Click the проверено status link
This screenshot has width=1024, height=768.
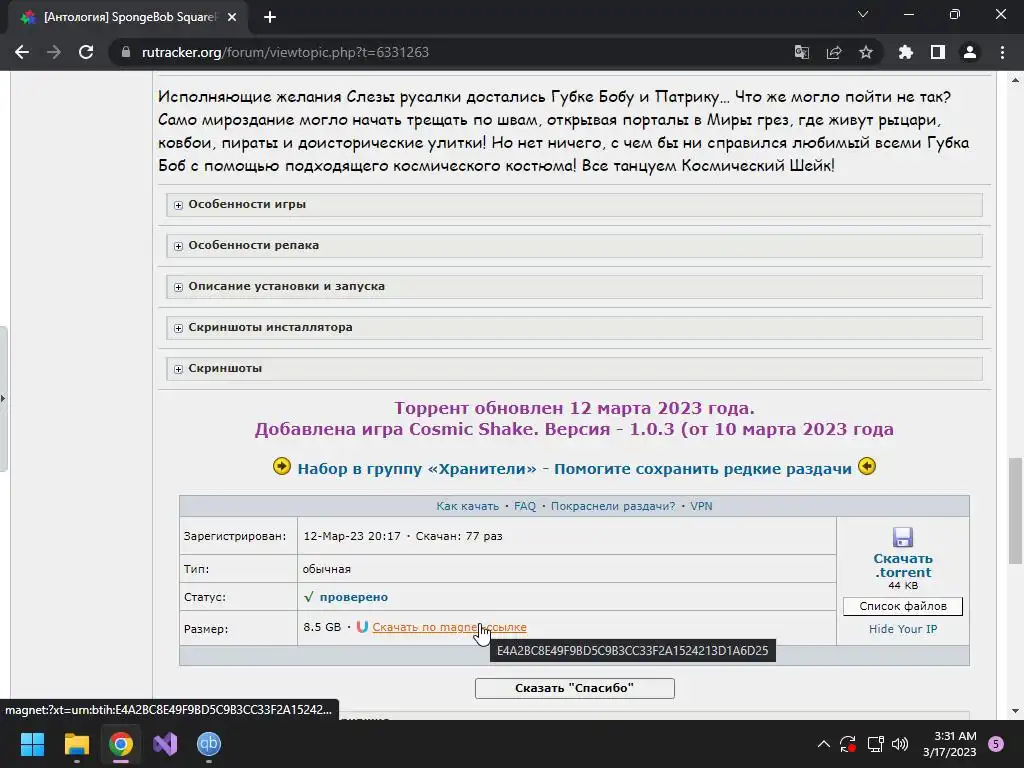[353, 597]
